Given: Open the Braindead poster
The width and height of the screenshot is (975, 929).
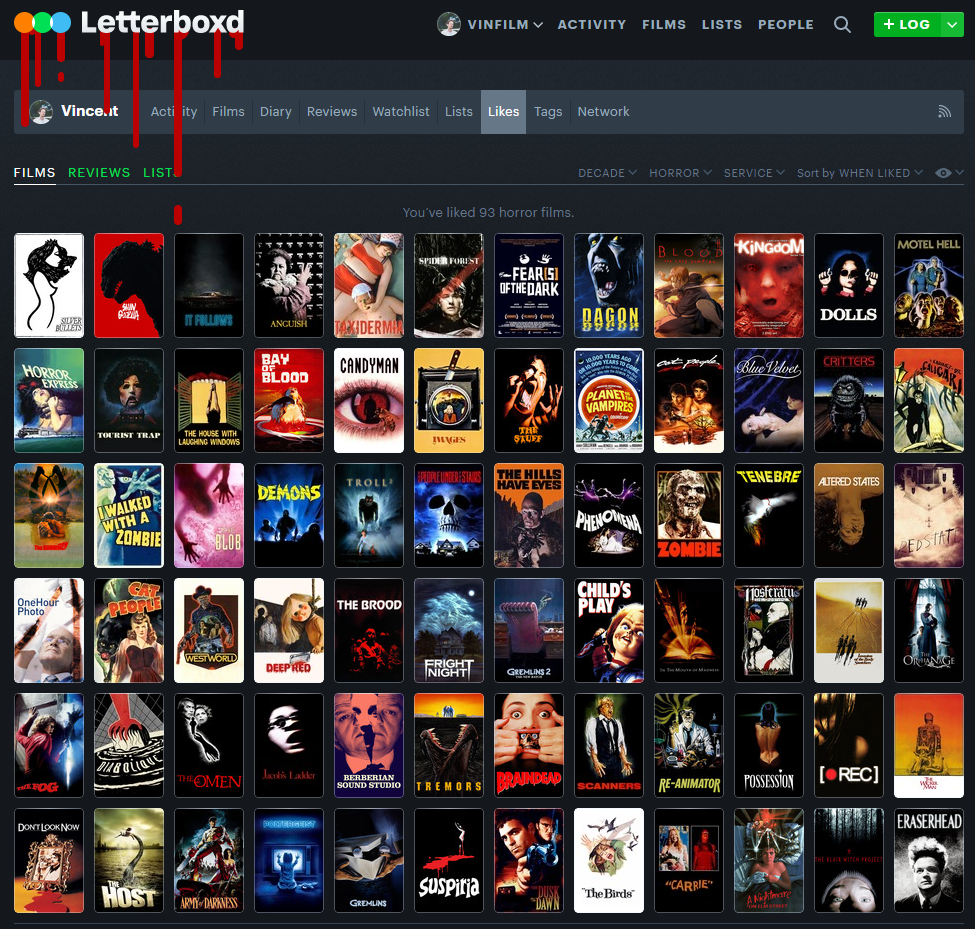Looking at the screenshot, I should pos(529,746).
